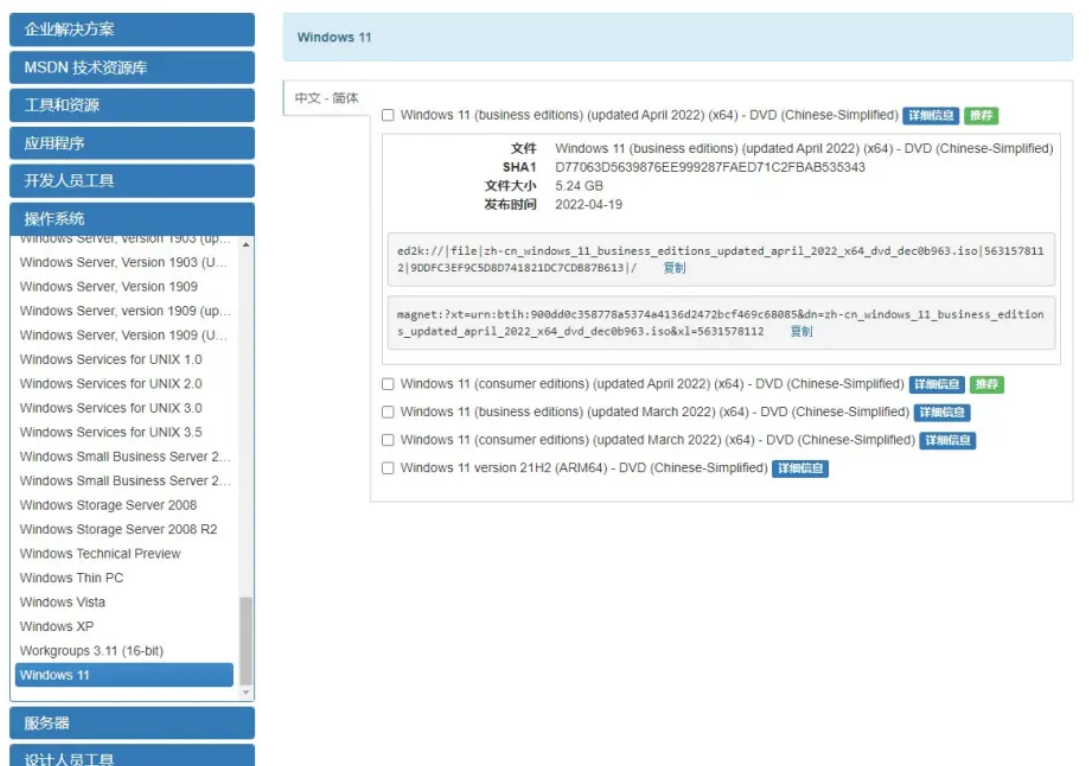Check Windows 11 business editions March 2022 checkbox
The image size is (1089, 766).
click(x=388, y=412)
